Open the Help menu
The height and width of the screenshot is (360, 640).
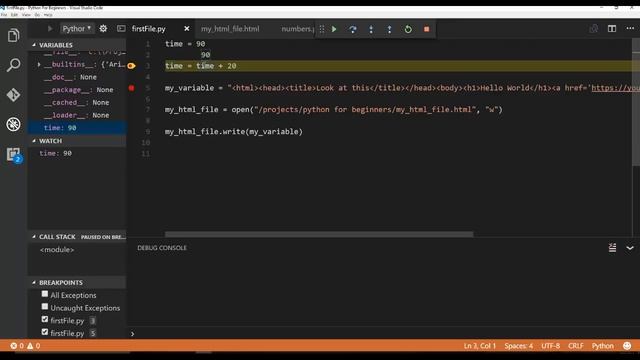(48, 15)
